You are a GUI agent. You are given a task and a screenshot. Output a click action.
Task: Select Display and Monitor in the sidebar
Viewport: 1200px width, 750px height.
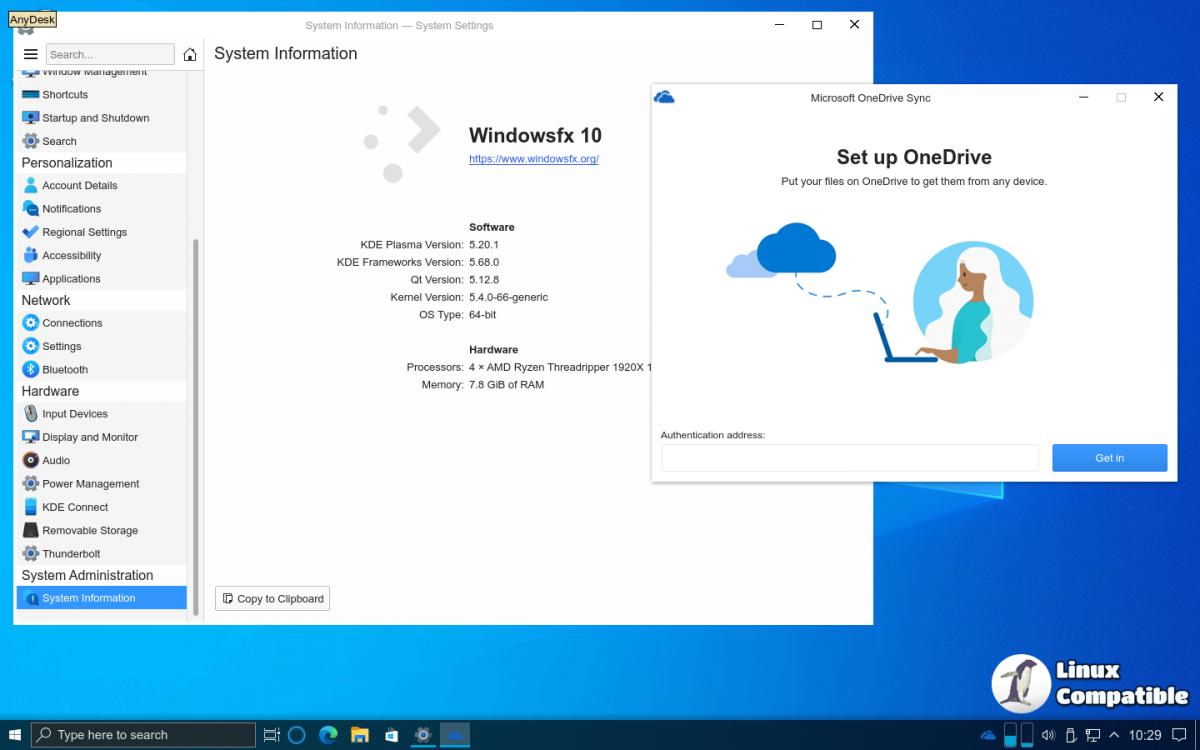(x=90, y=437)
